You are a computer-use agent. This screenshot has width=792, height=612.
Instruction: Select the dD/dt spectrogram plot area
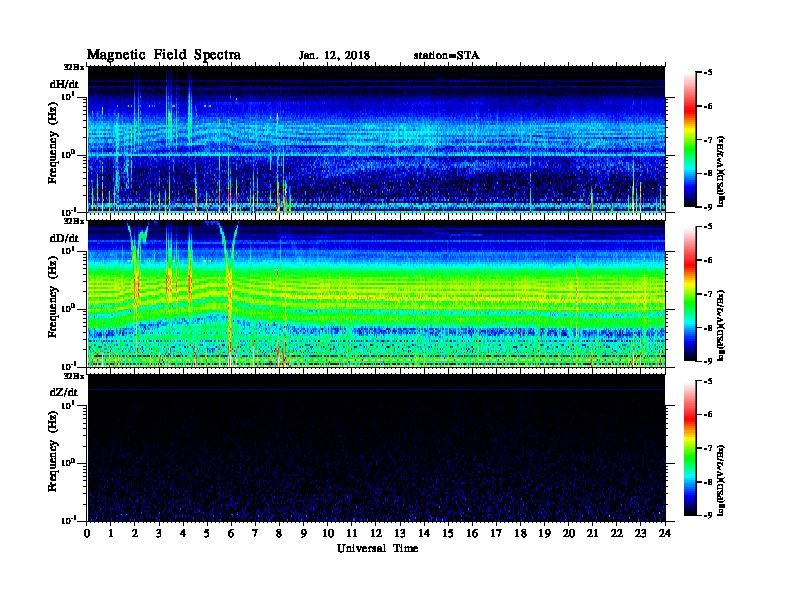coord(377,293)
